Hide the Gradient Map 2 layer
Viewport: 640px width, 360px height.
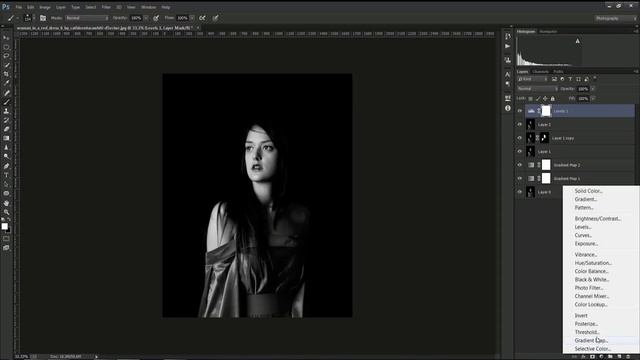(520, 165)
